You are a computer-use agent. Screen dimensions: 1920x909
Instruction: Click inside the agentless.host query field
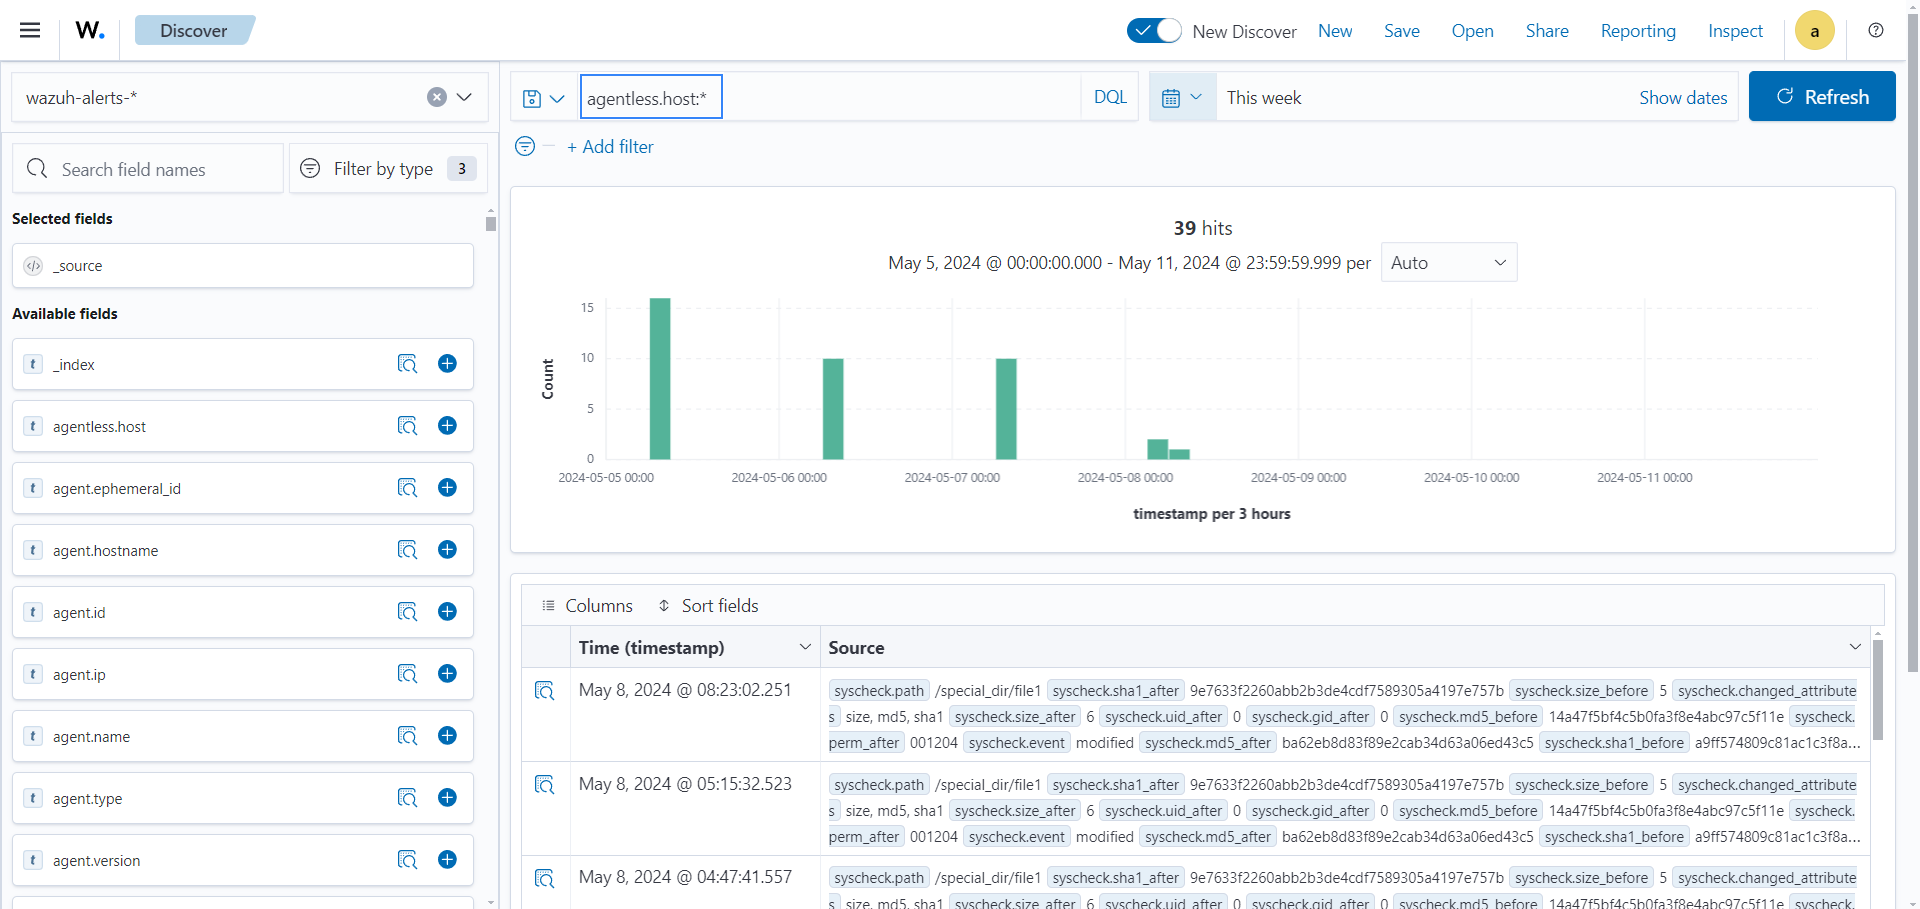(650, 96)
